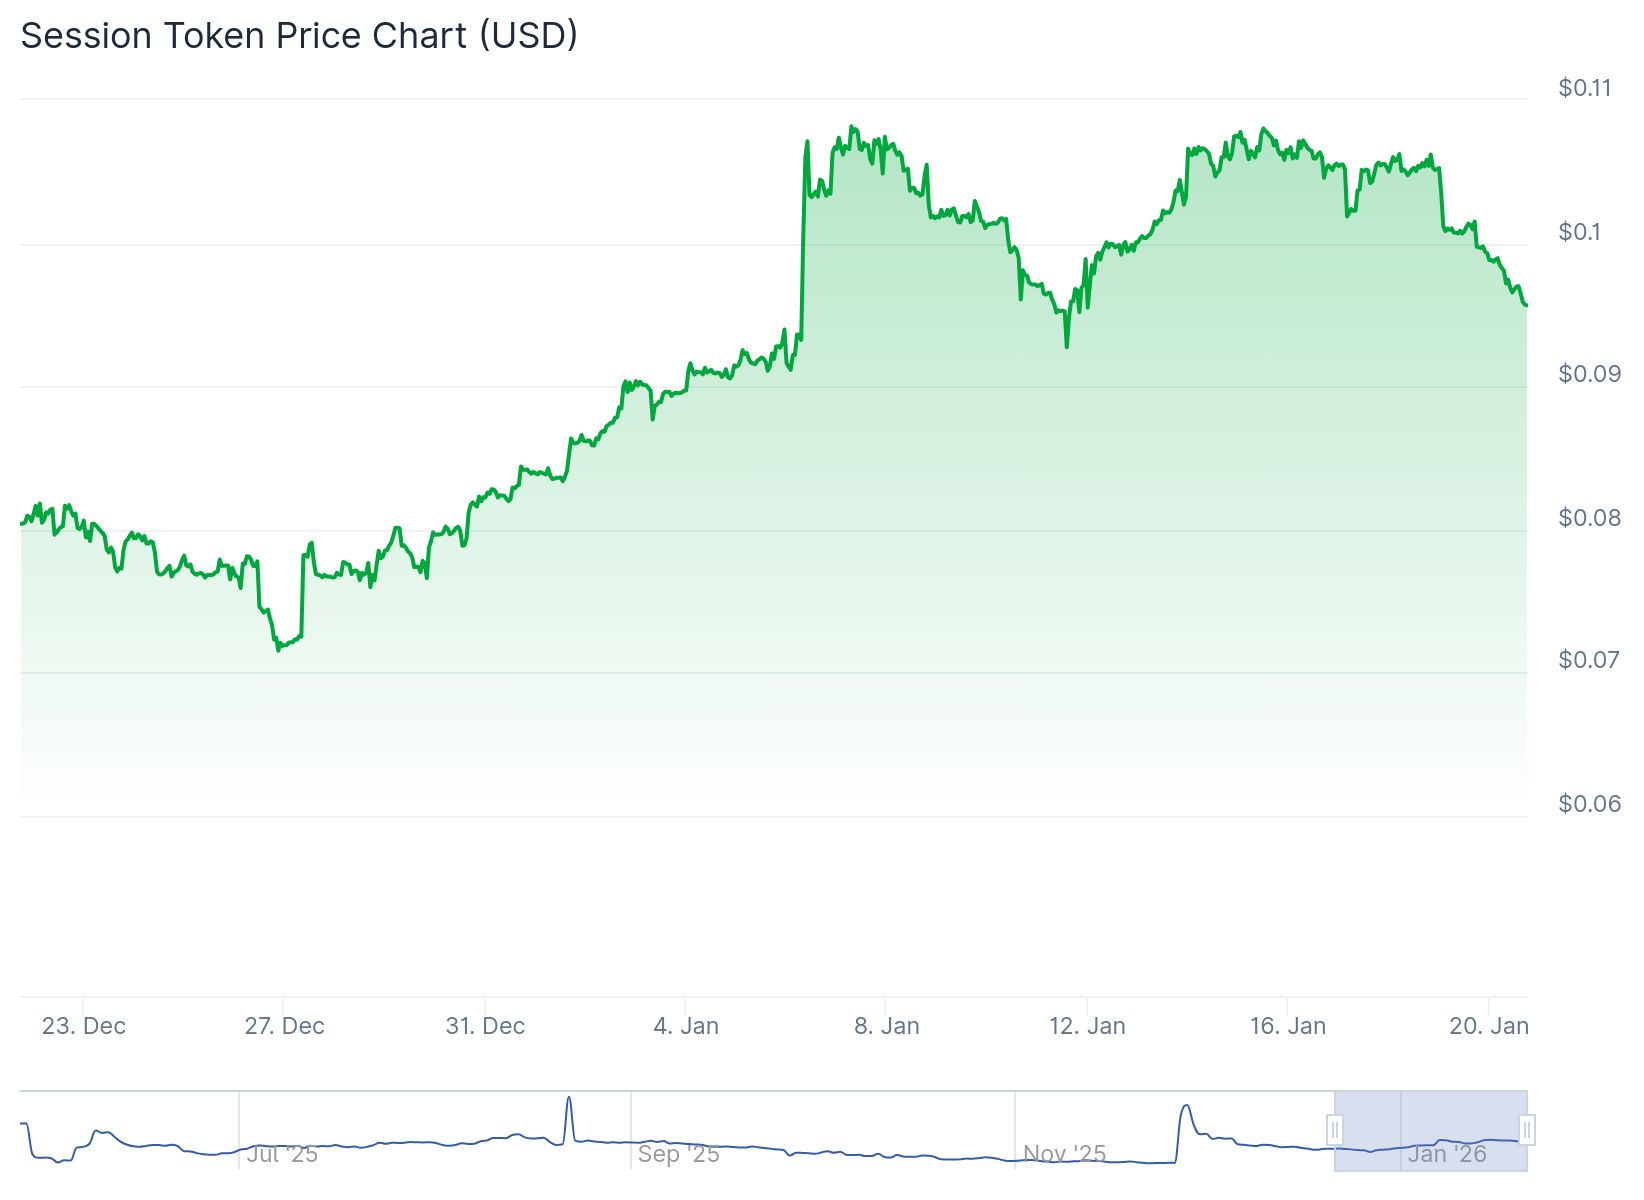Click the Sep '25 label in navigator
The width and height of the screenshot is (1644, 1200).
pos(678,1154)
